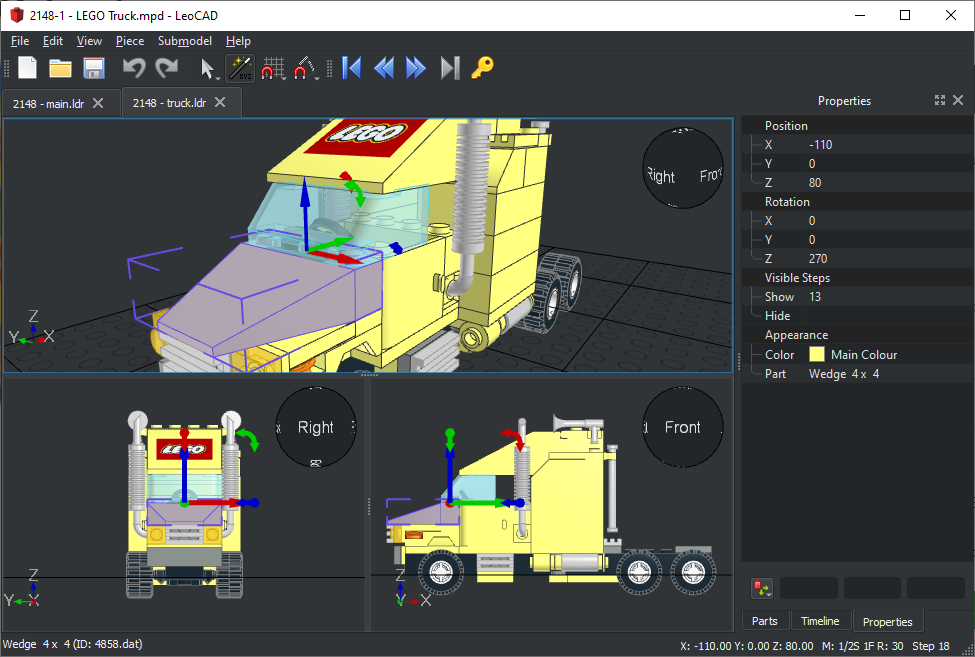Image resolution: width=975 pixels, height=657 pixels.
Task: Switch to the Timeline tab
Action: tap(820, 621)
